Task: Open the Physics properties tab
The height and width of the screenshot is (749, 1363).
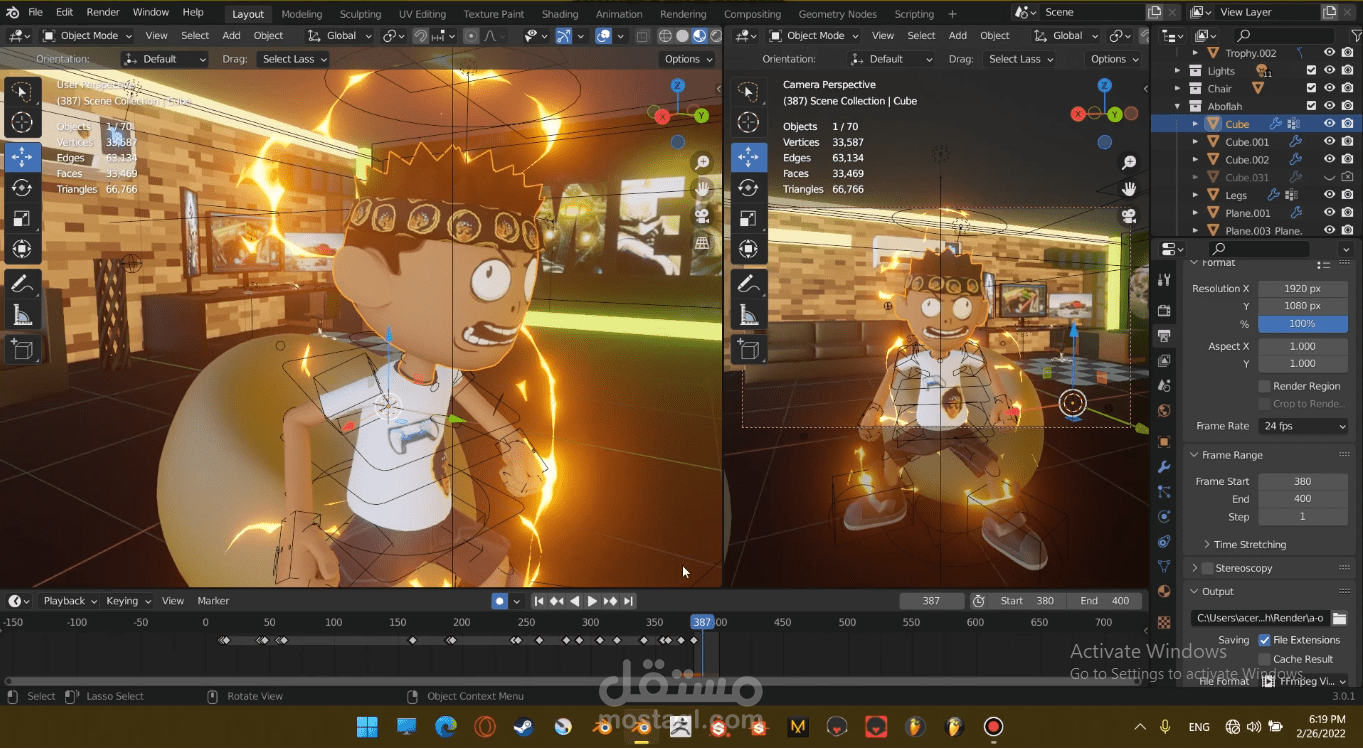Action: (x=1164, y=517)
